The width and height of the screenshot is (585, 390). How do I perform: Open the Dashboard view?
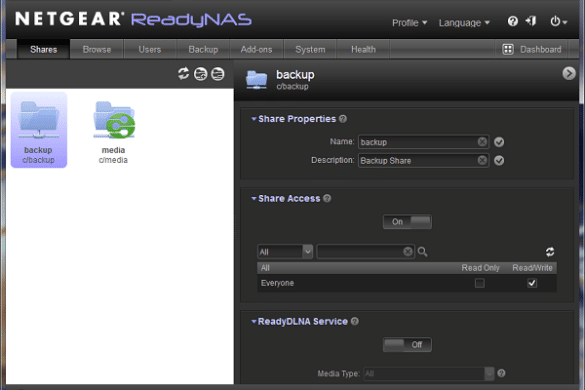click(x=532, y=49)
